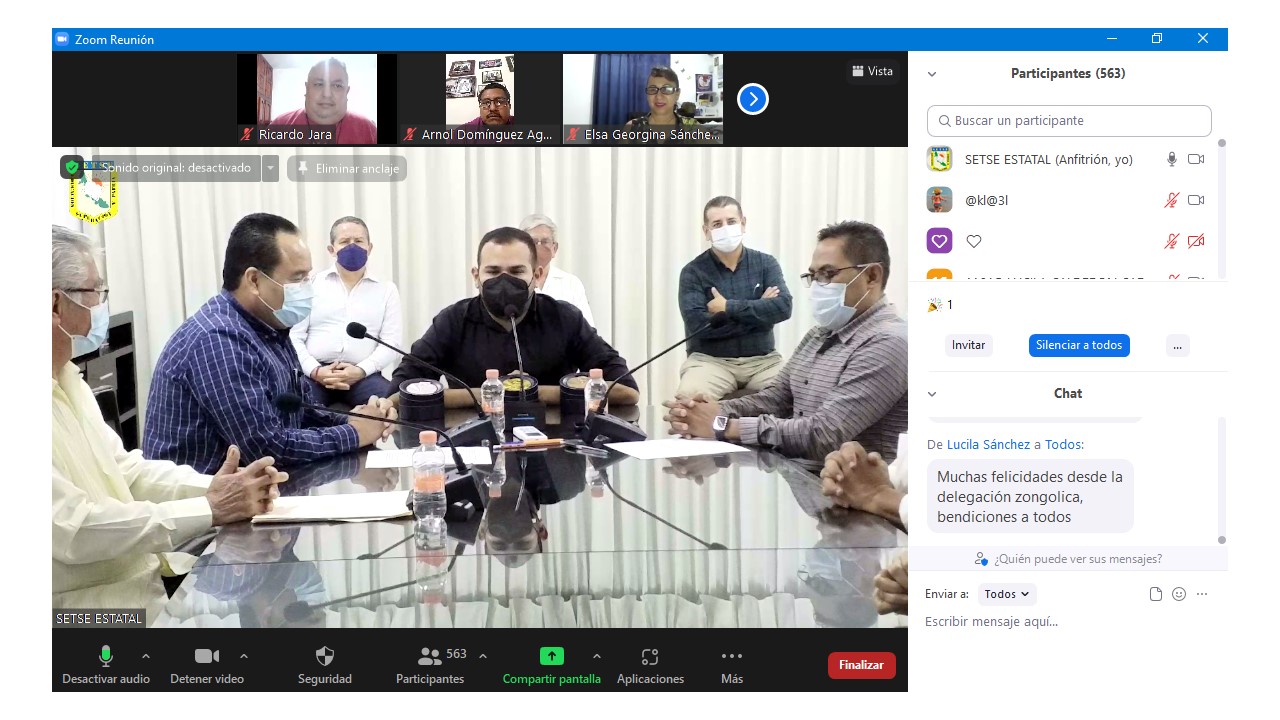Open ¿Quién puede ver sus mensajes? link
The image size is (1280, 720).
[x=1068, y=559]
